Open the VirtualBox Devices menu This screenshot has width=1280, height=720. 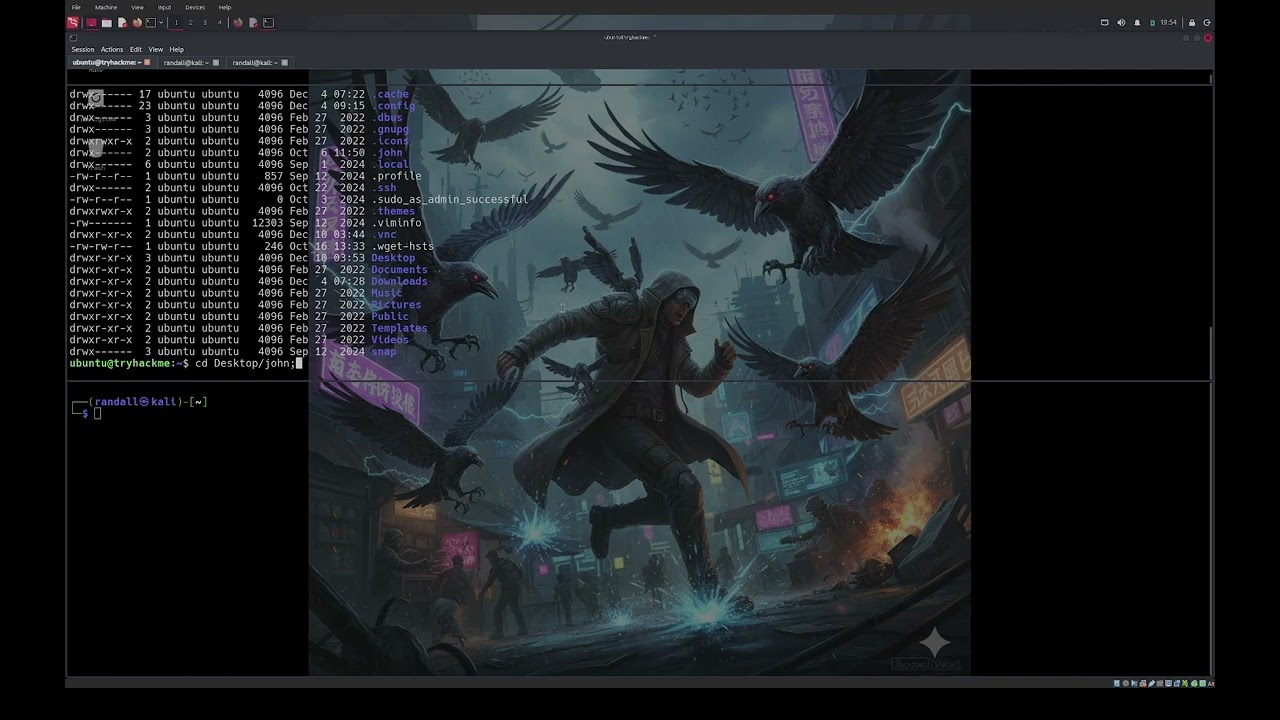click(x=195, y=7)
